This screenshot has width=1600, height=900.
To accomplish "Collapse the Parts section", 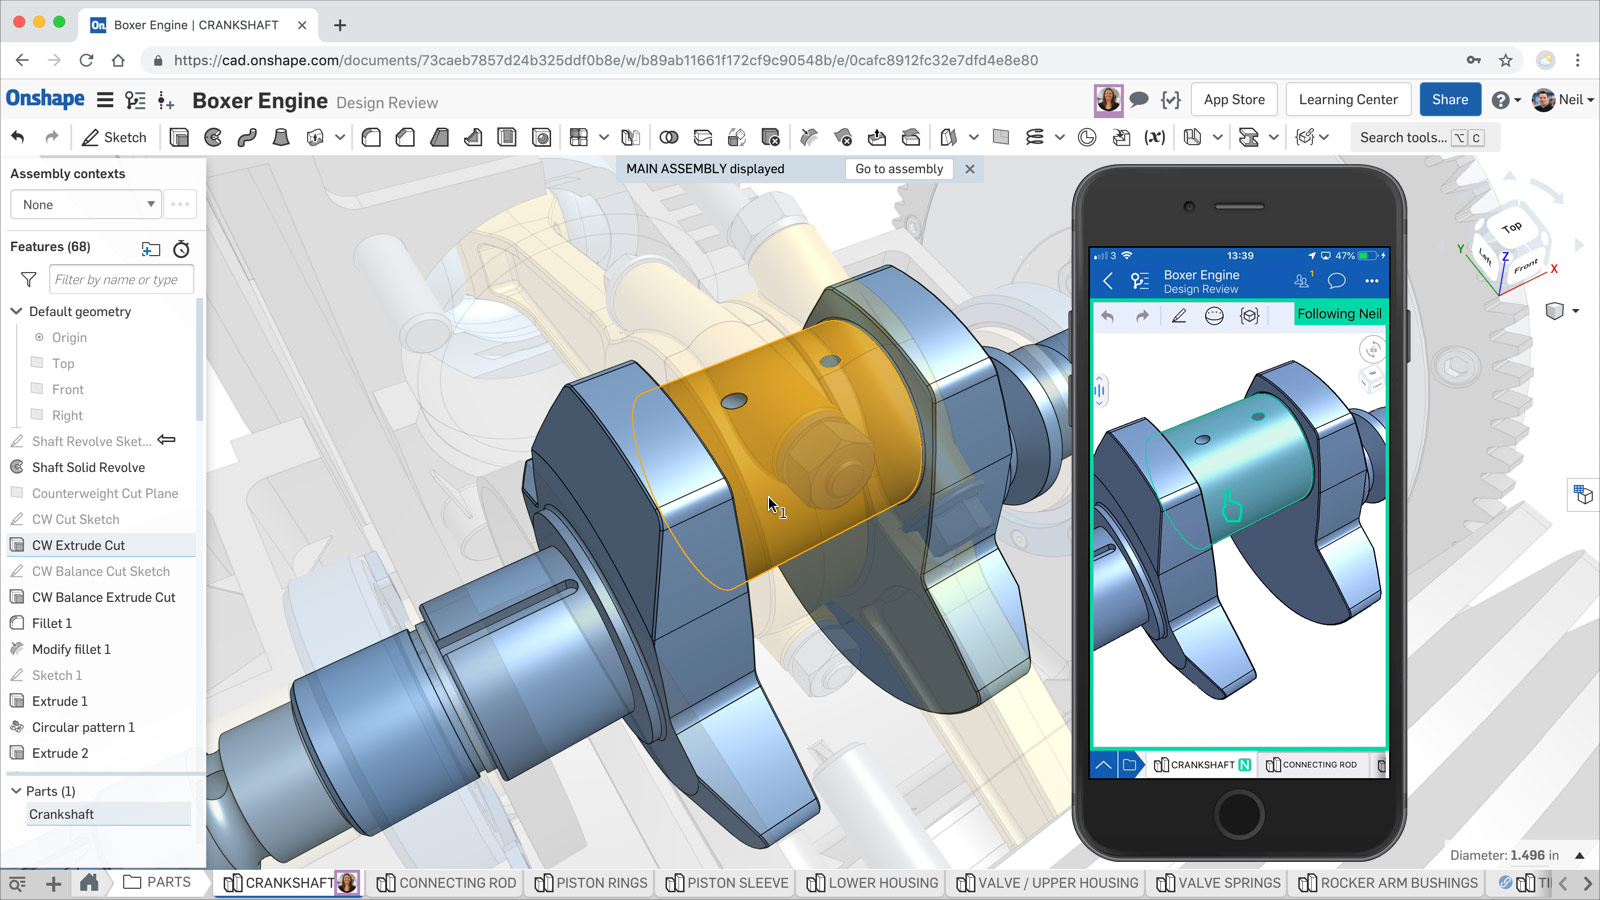I will pos(14,791).
